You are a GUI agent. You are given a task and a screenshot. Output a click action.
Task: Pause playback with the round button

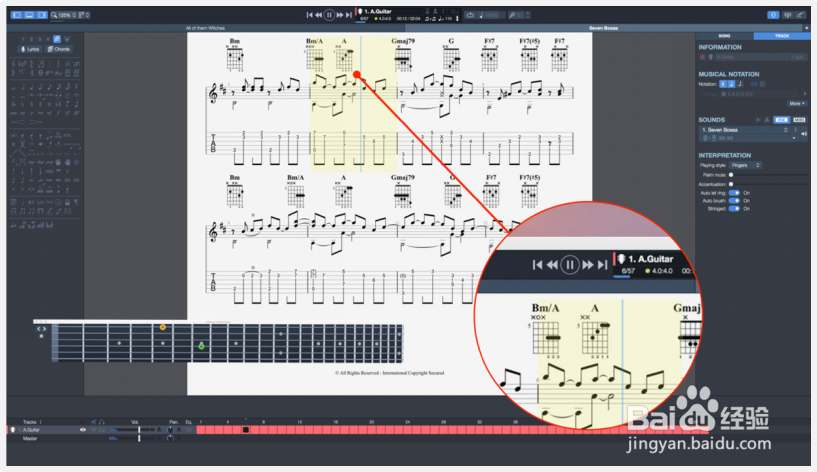pyautogui.click(x=329, y=15)
